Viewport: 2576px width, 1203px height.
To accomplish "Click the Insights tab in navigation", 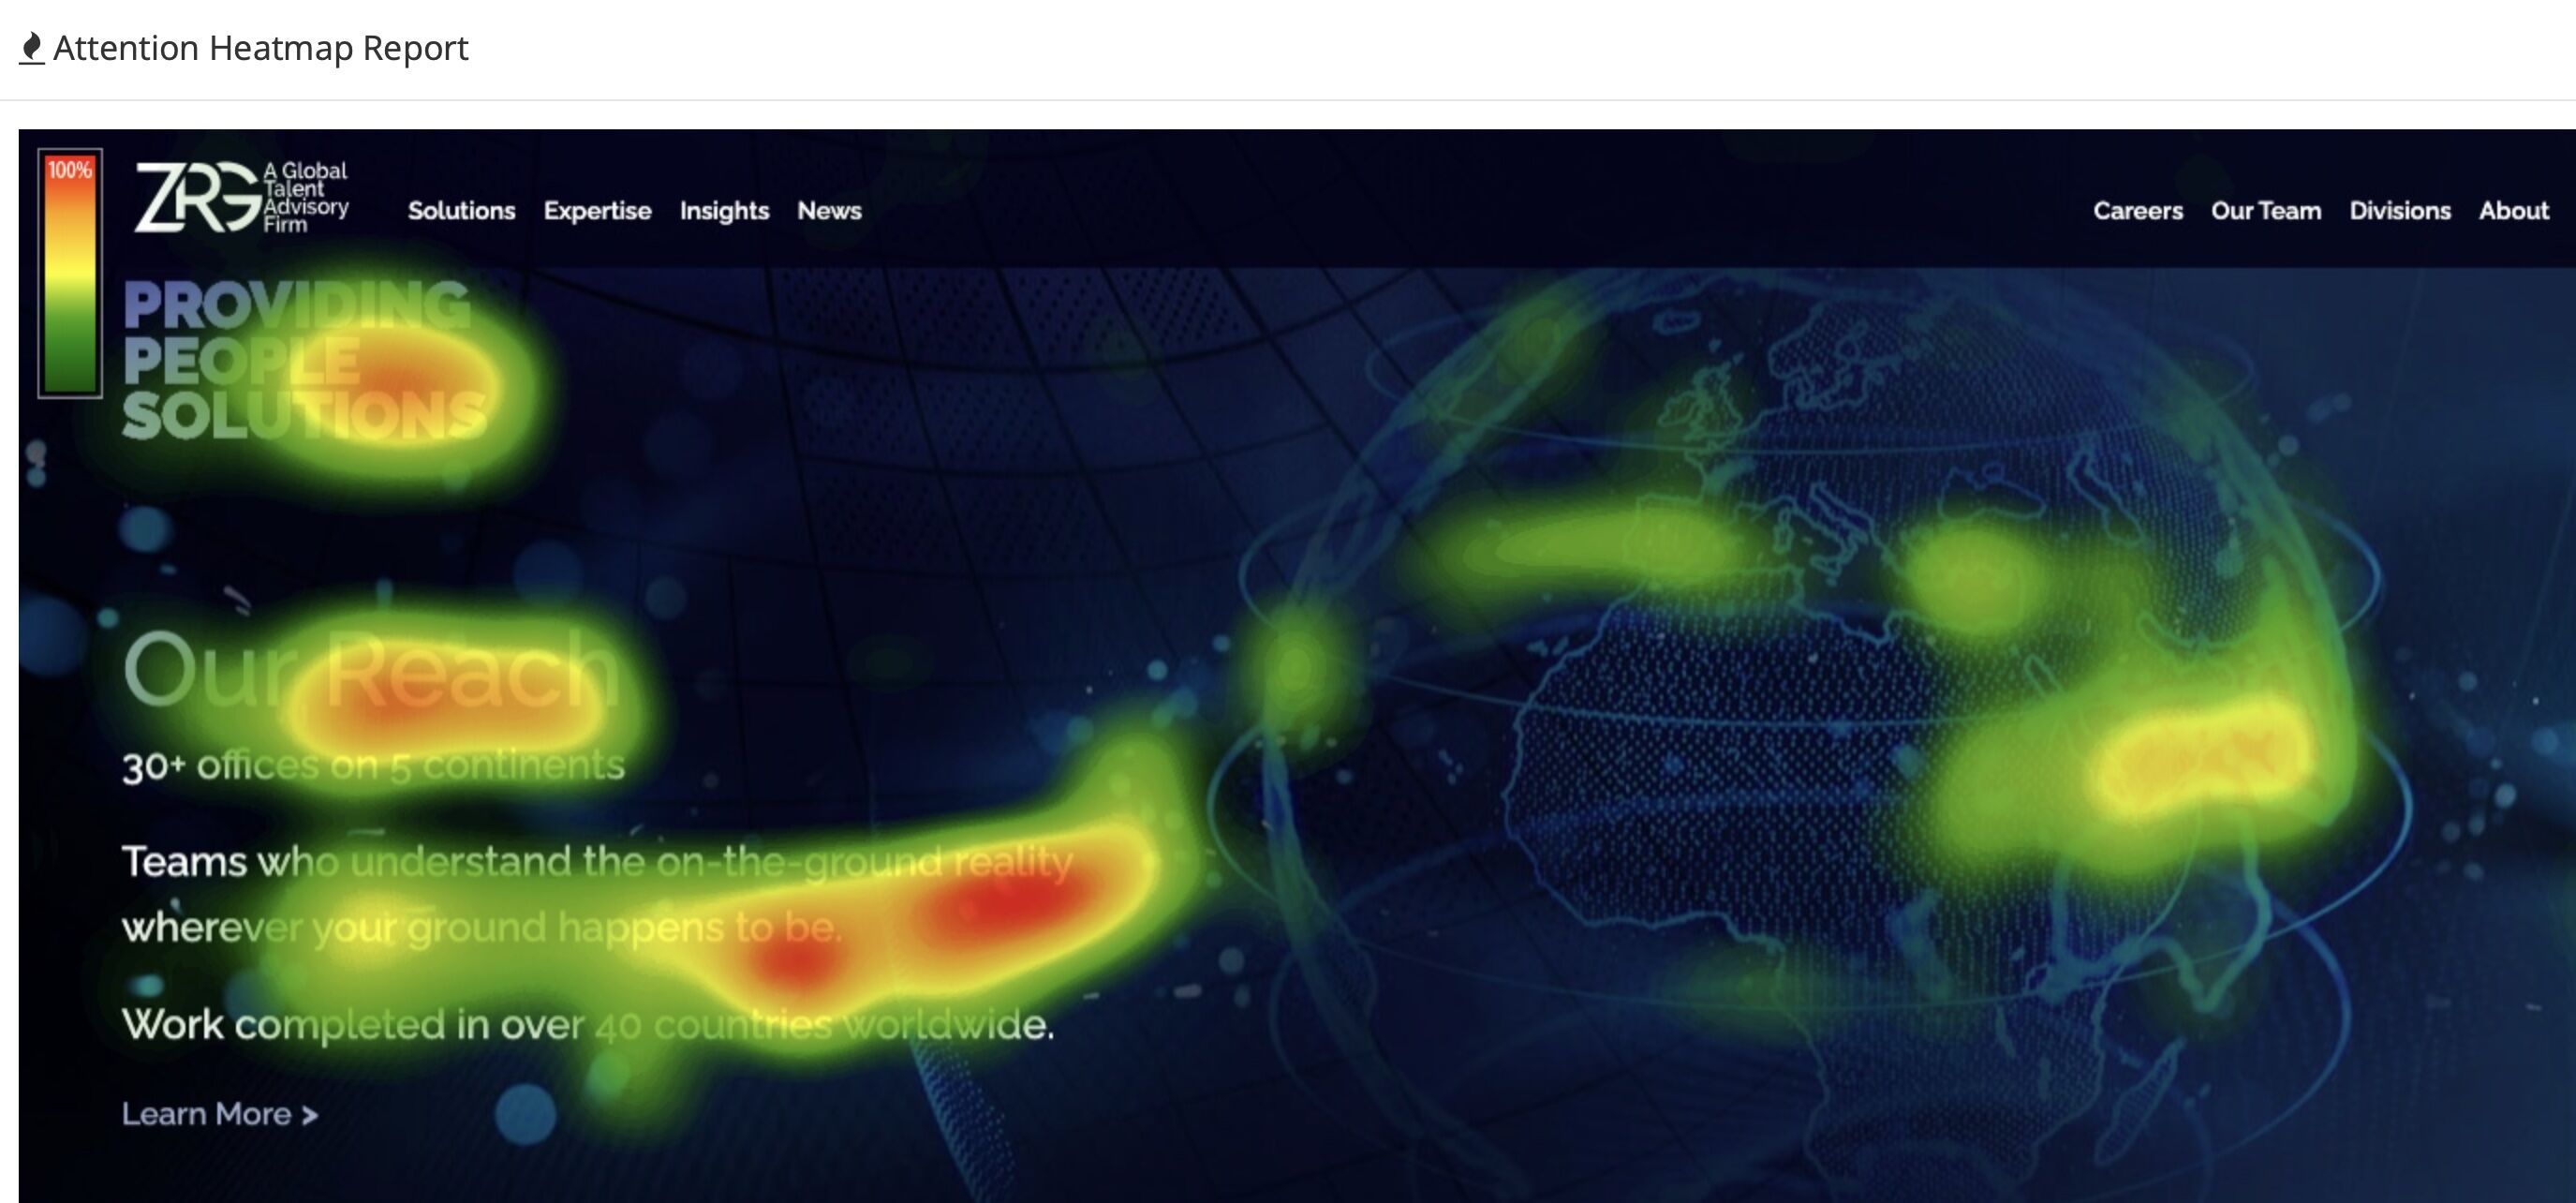I will (x=724, y=211).
